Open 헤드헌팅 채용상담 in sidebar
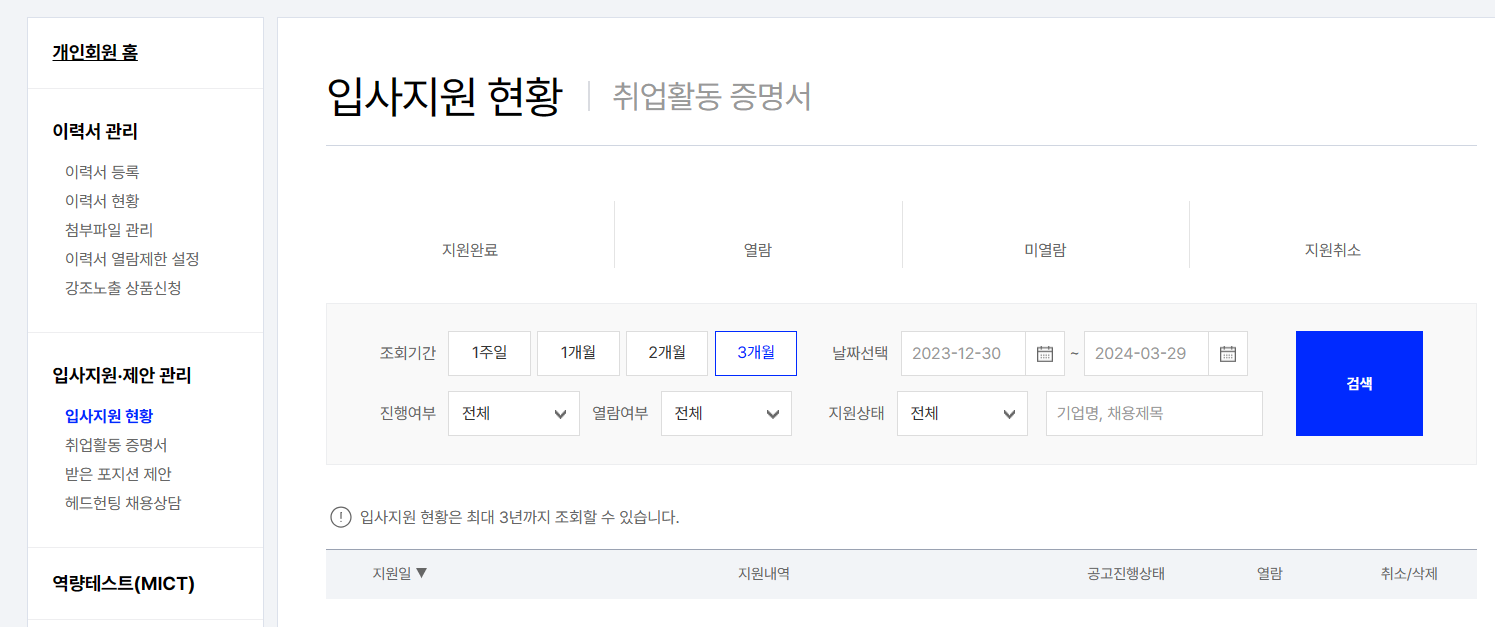 pos(123,503)
